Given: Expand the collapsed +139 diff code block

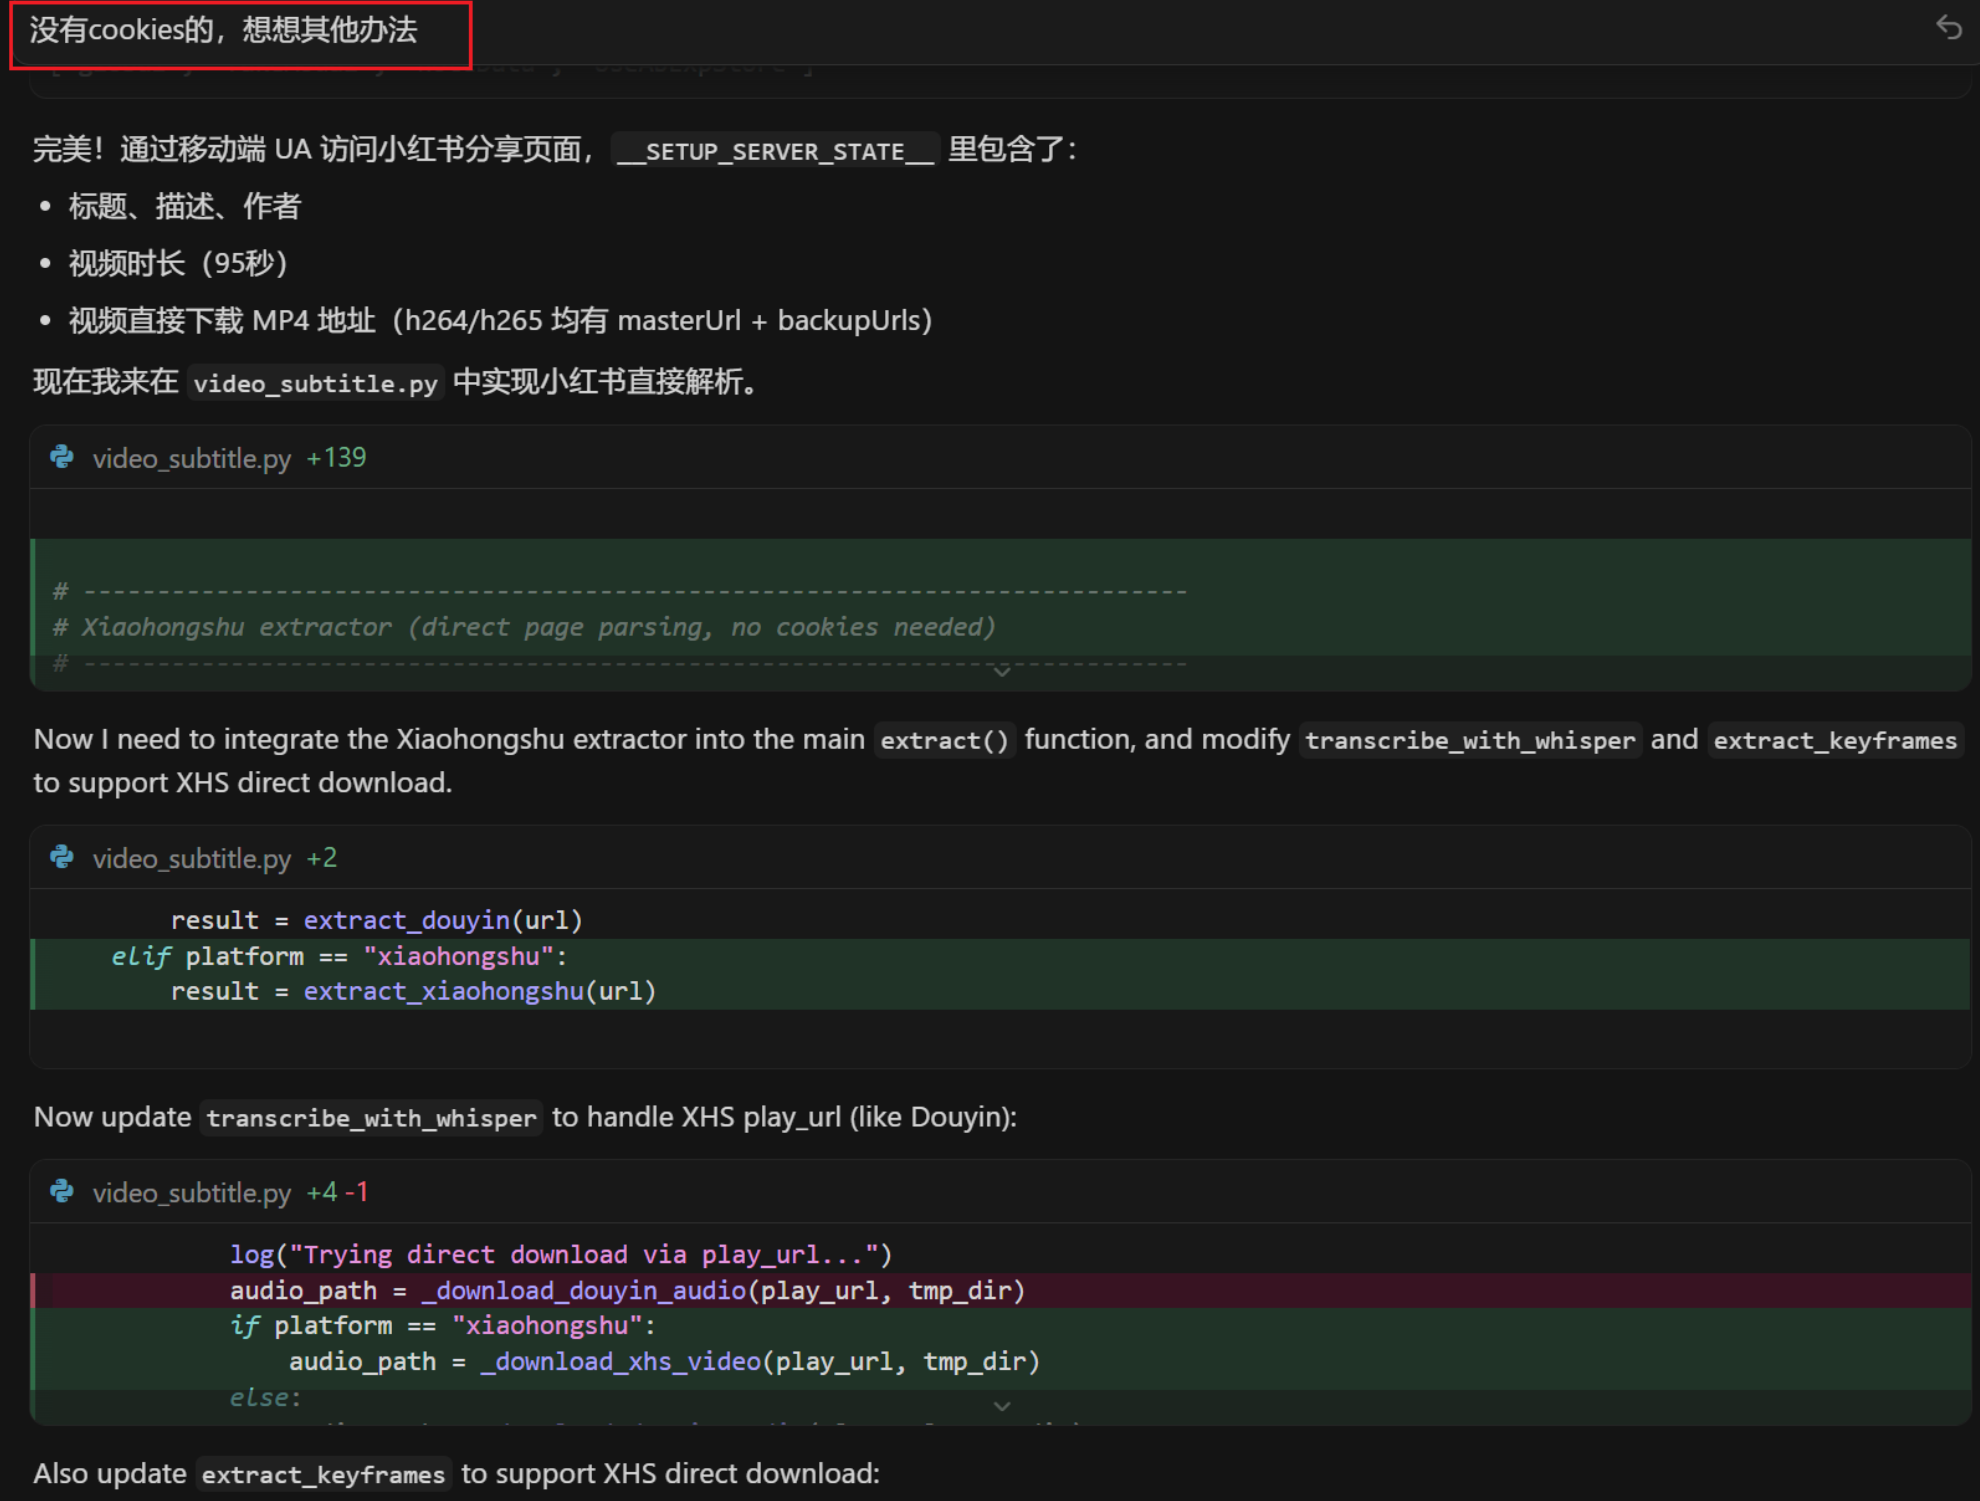Looking at the screenshot, I should click(x=1001, y=671).
